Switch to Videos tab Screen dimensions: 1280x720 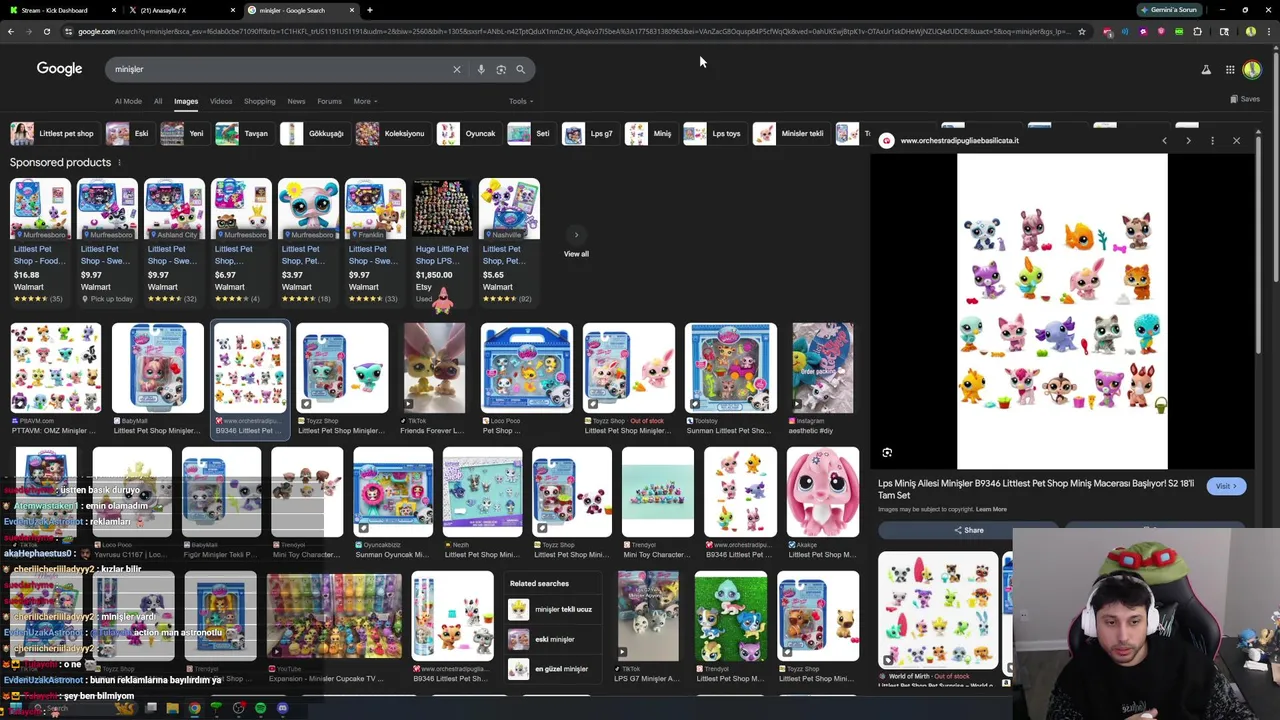pyautogui.click(x=221, y=101)
